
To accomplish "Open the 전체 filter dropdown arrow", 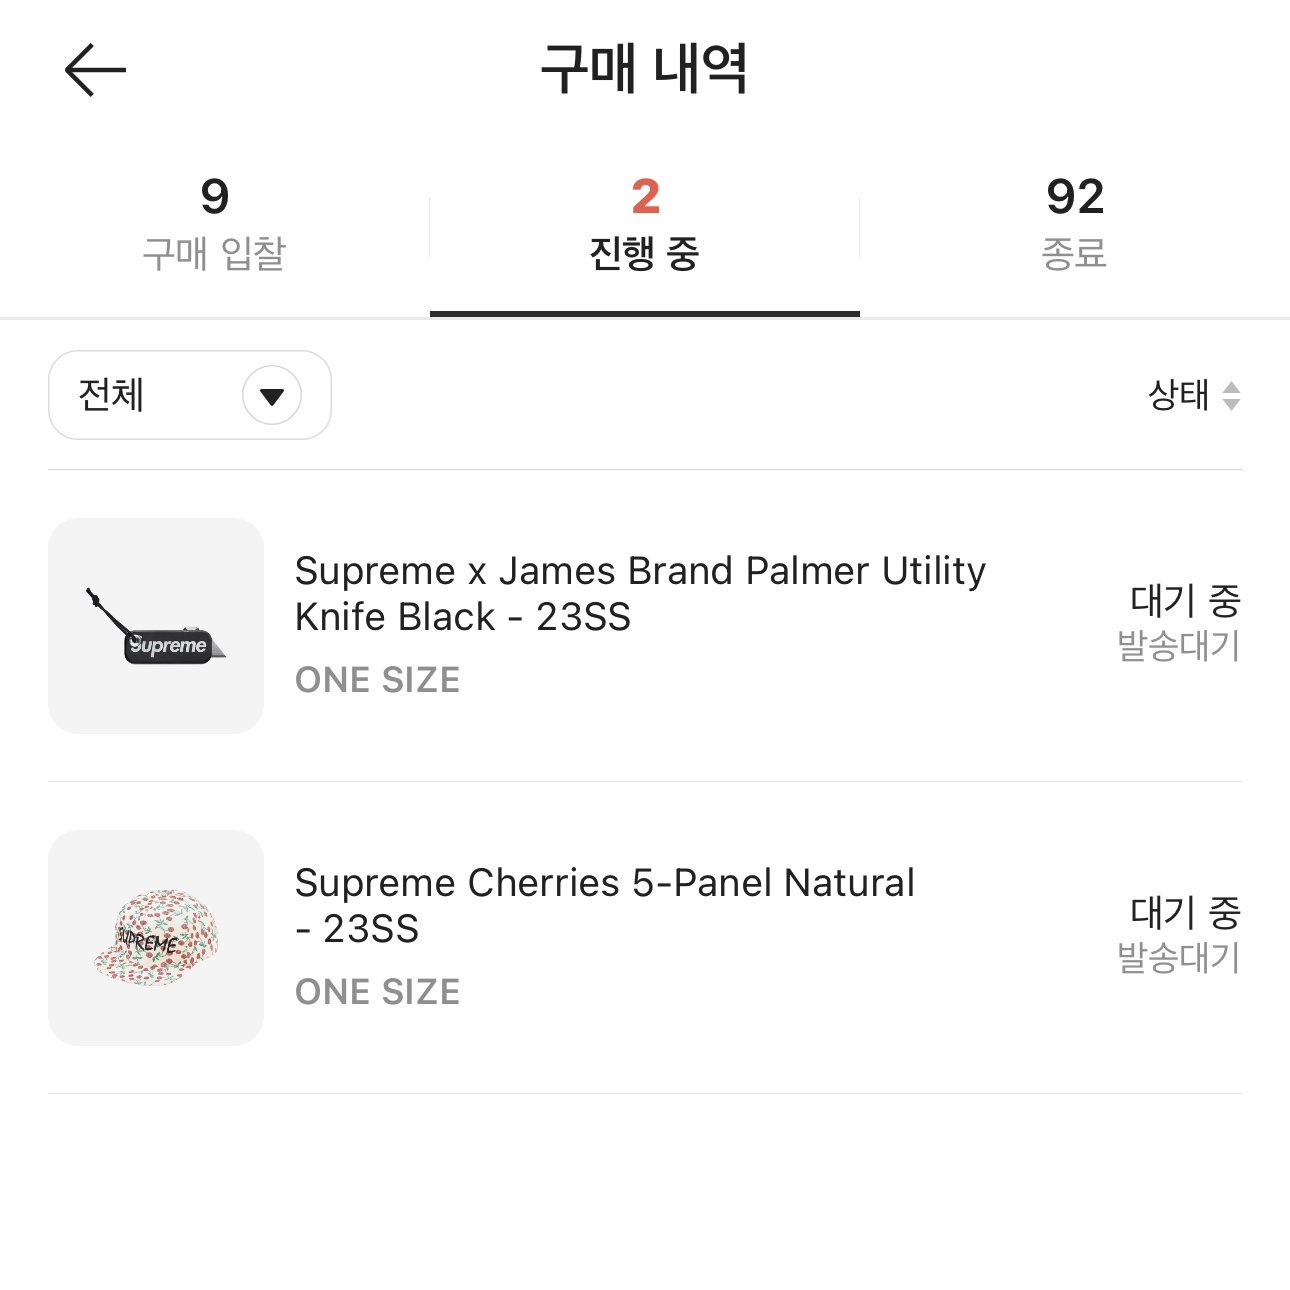I will pos(270,396).
